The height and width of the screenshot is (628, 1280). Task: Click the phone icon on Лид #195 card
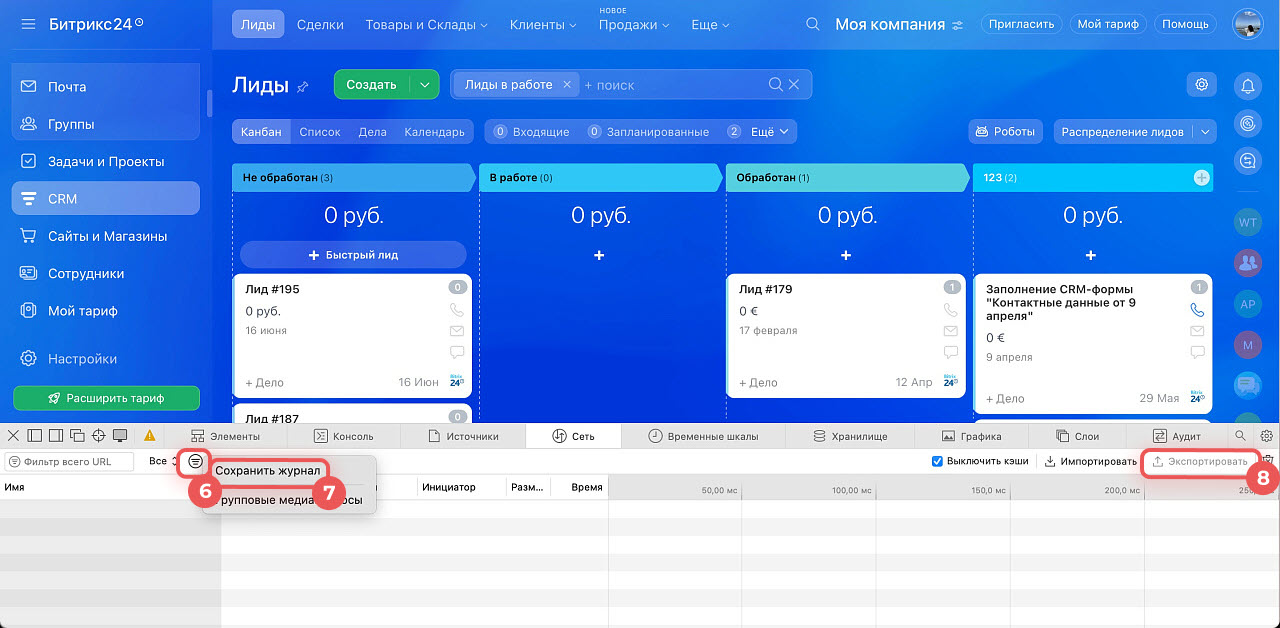(457, 310)
